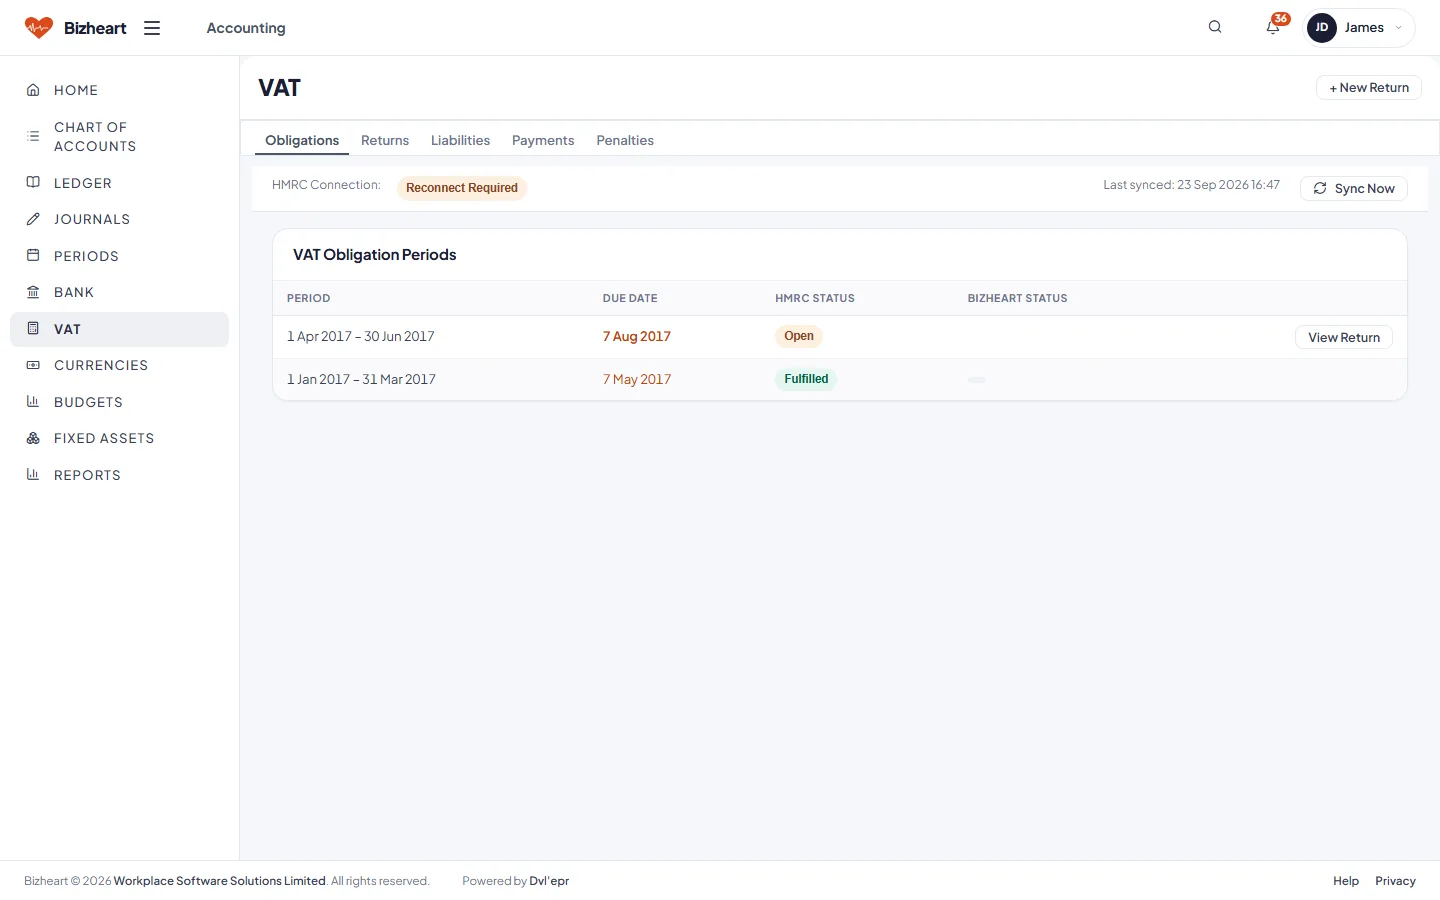
Task: Click the DUE DATE column header
Action: [630, 298]
